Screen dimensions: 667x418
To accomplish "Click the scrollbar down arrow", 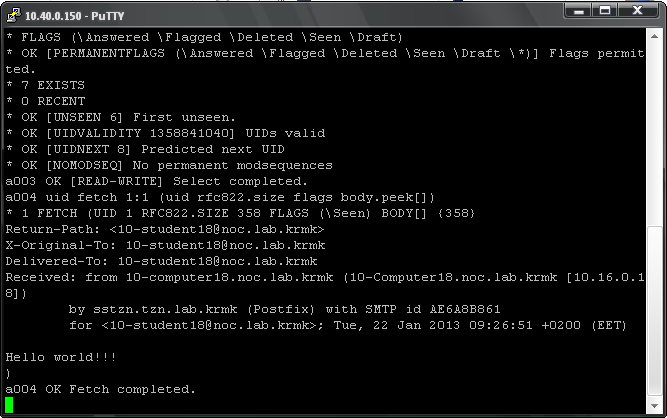I will click(655, 406).
